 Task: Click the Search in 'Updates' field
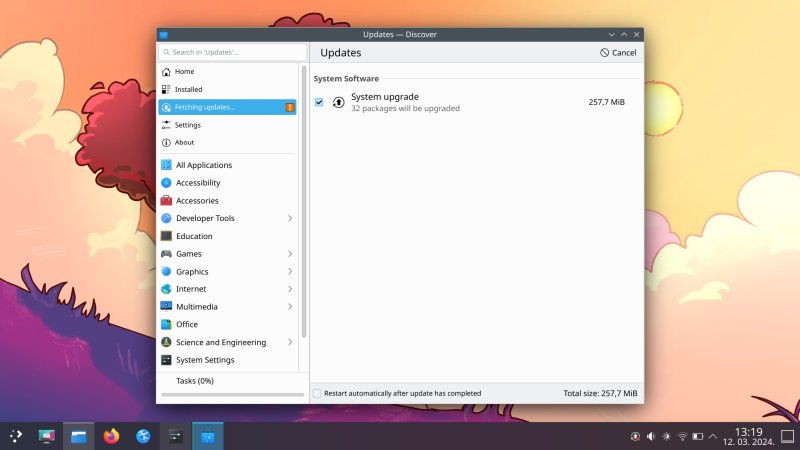pyautogui.click(x=233, y=52)
